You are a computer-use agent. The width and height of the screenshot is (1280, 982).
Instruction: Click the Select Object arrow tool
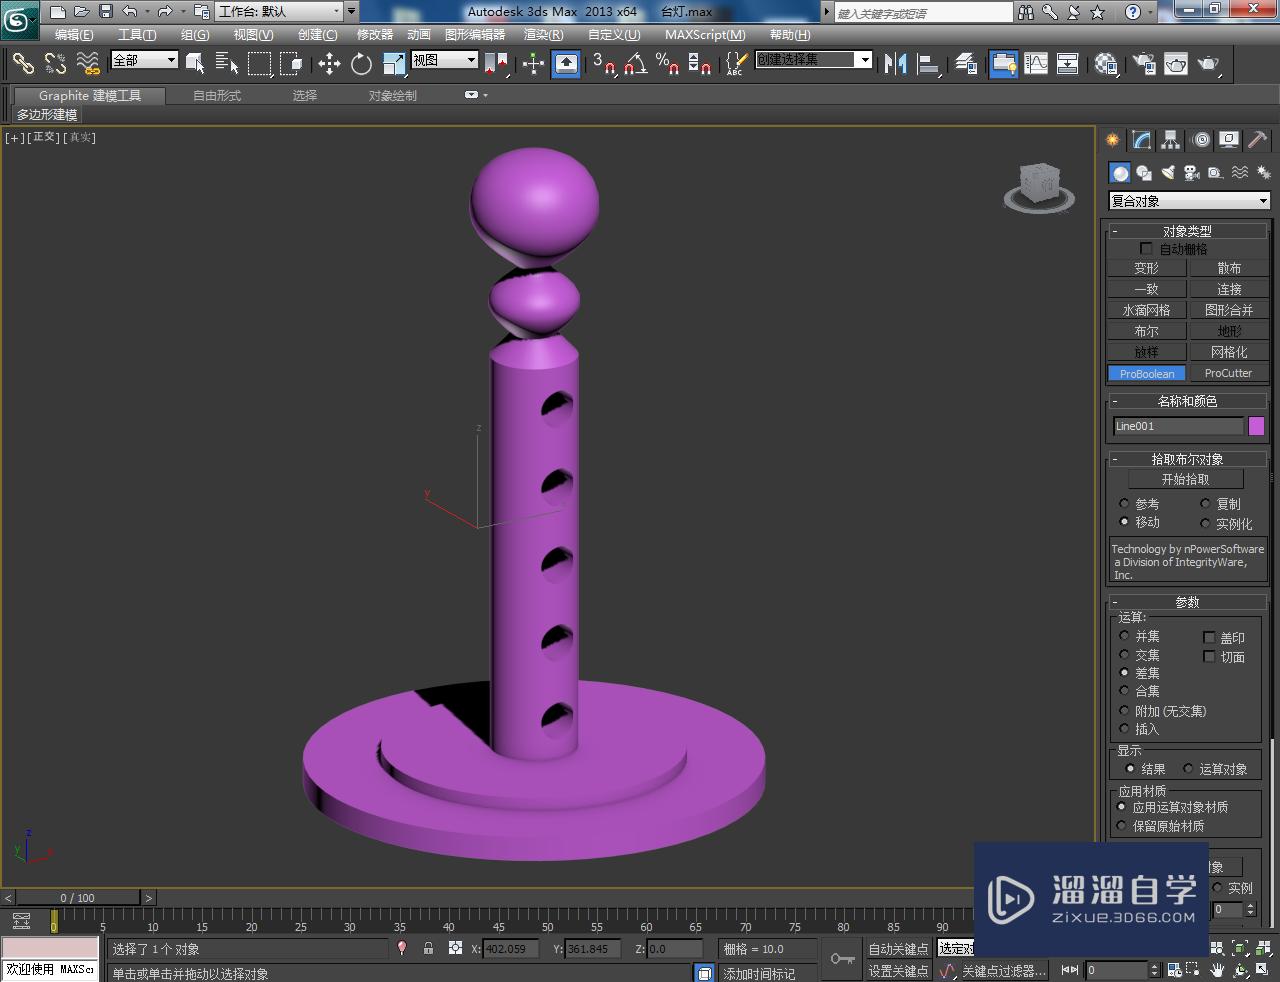[x=195, y=64]
